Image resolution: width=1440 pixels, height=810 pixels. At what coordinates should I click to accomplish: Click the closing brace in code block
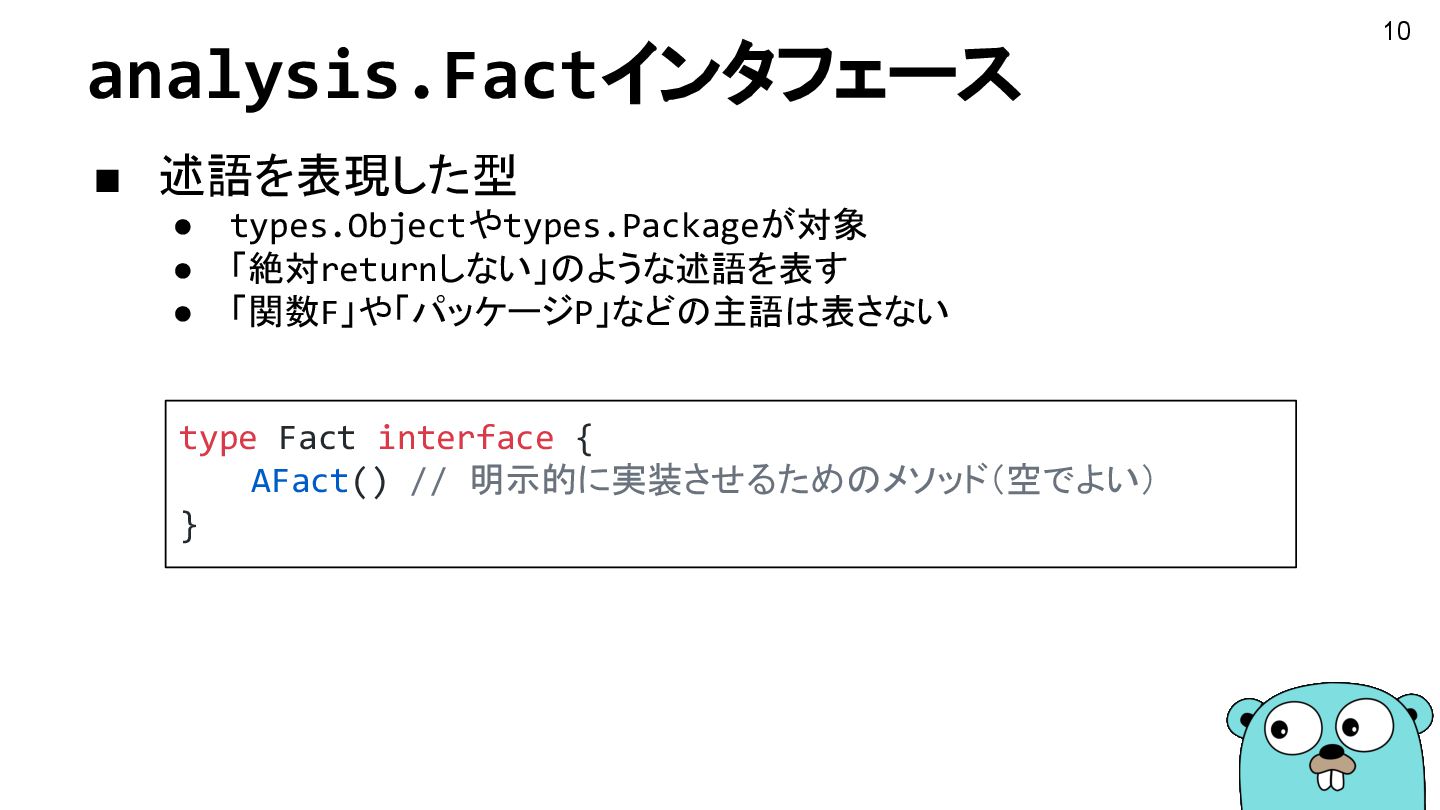(189, 525)
